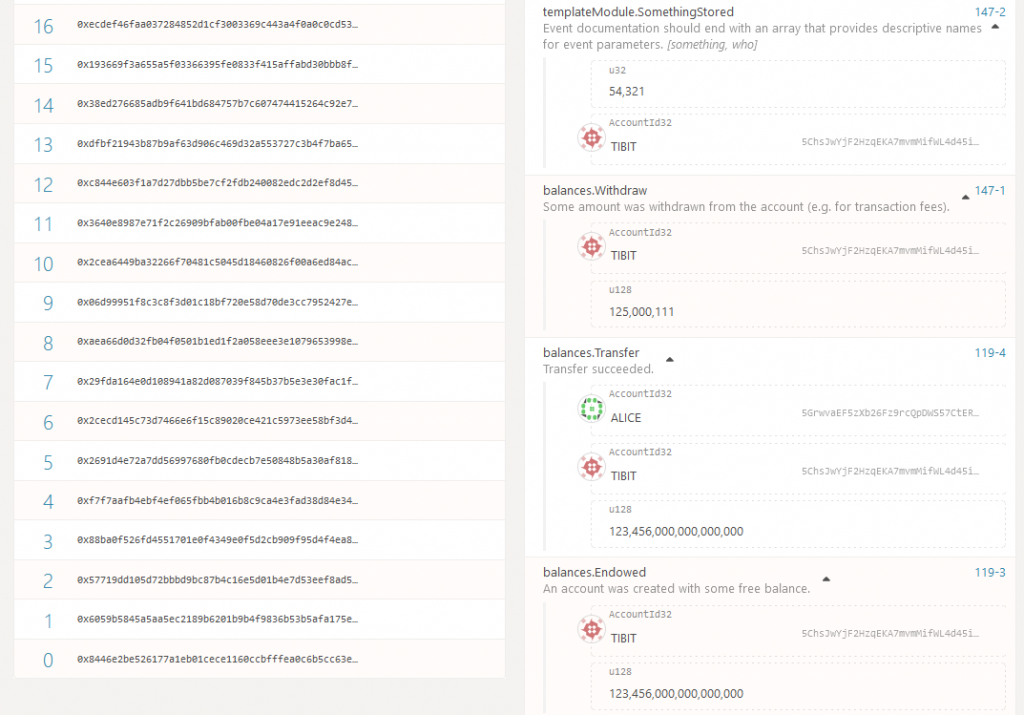1024x715 pixels.
Task: Open event link 147-2
Action: pyautogui.click(x=990, y=12)
